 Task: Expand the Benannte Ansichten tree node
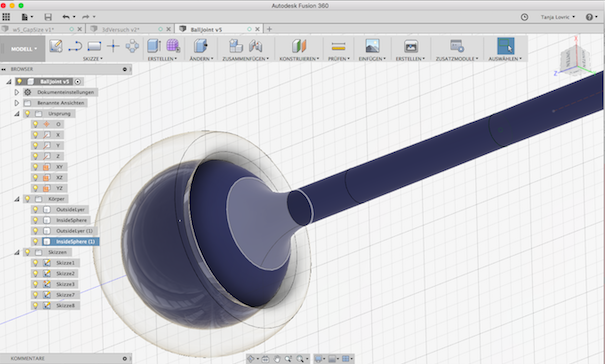[17, 103]
